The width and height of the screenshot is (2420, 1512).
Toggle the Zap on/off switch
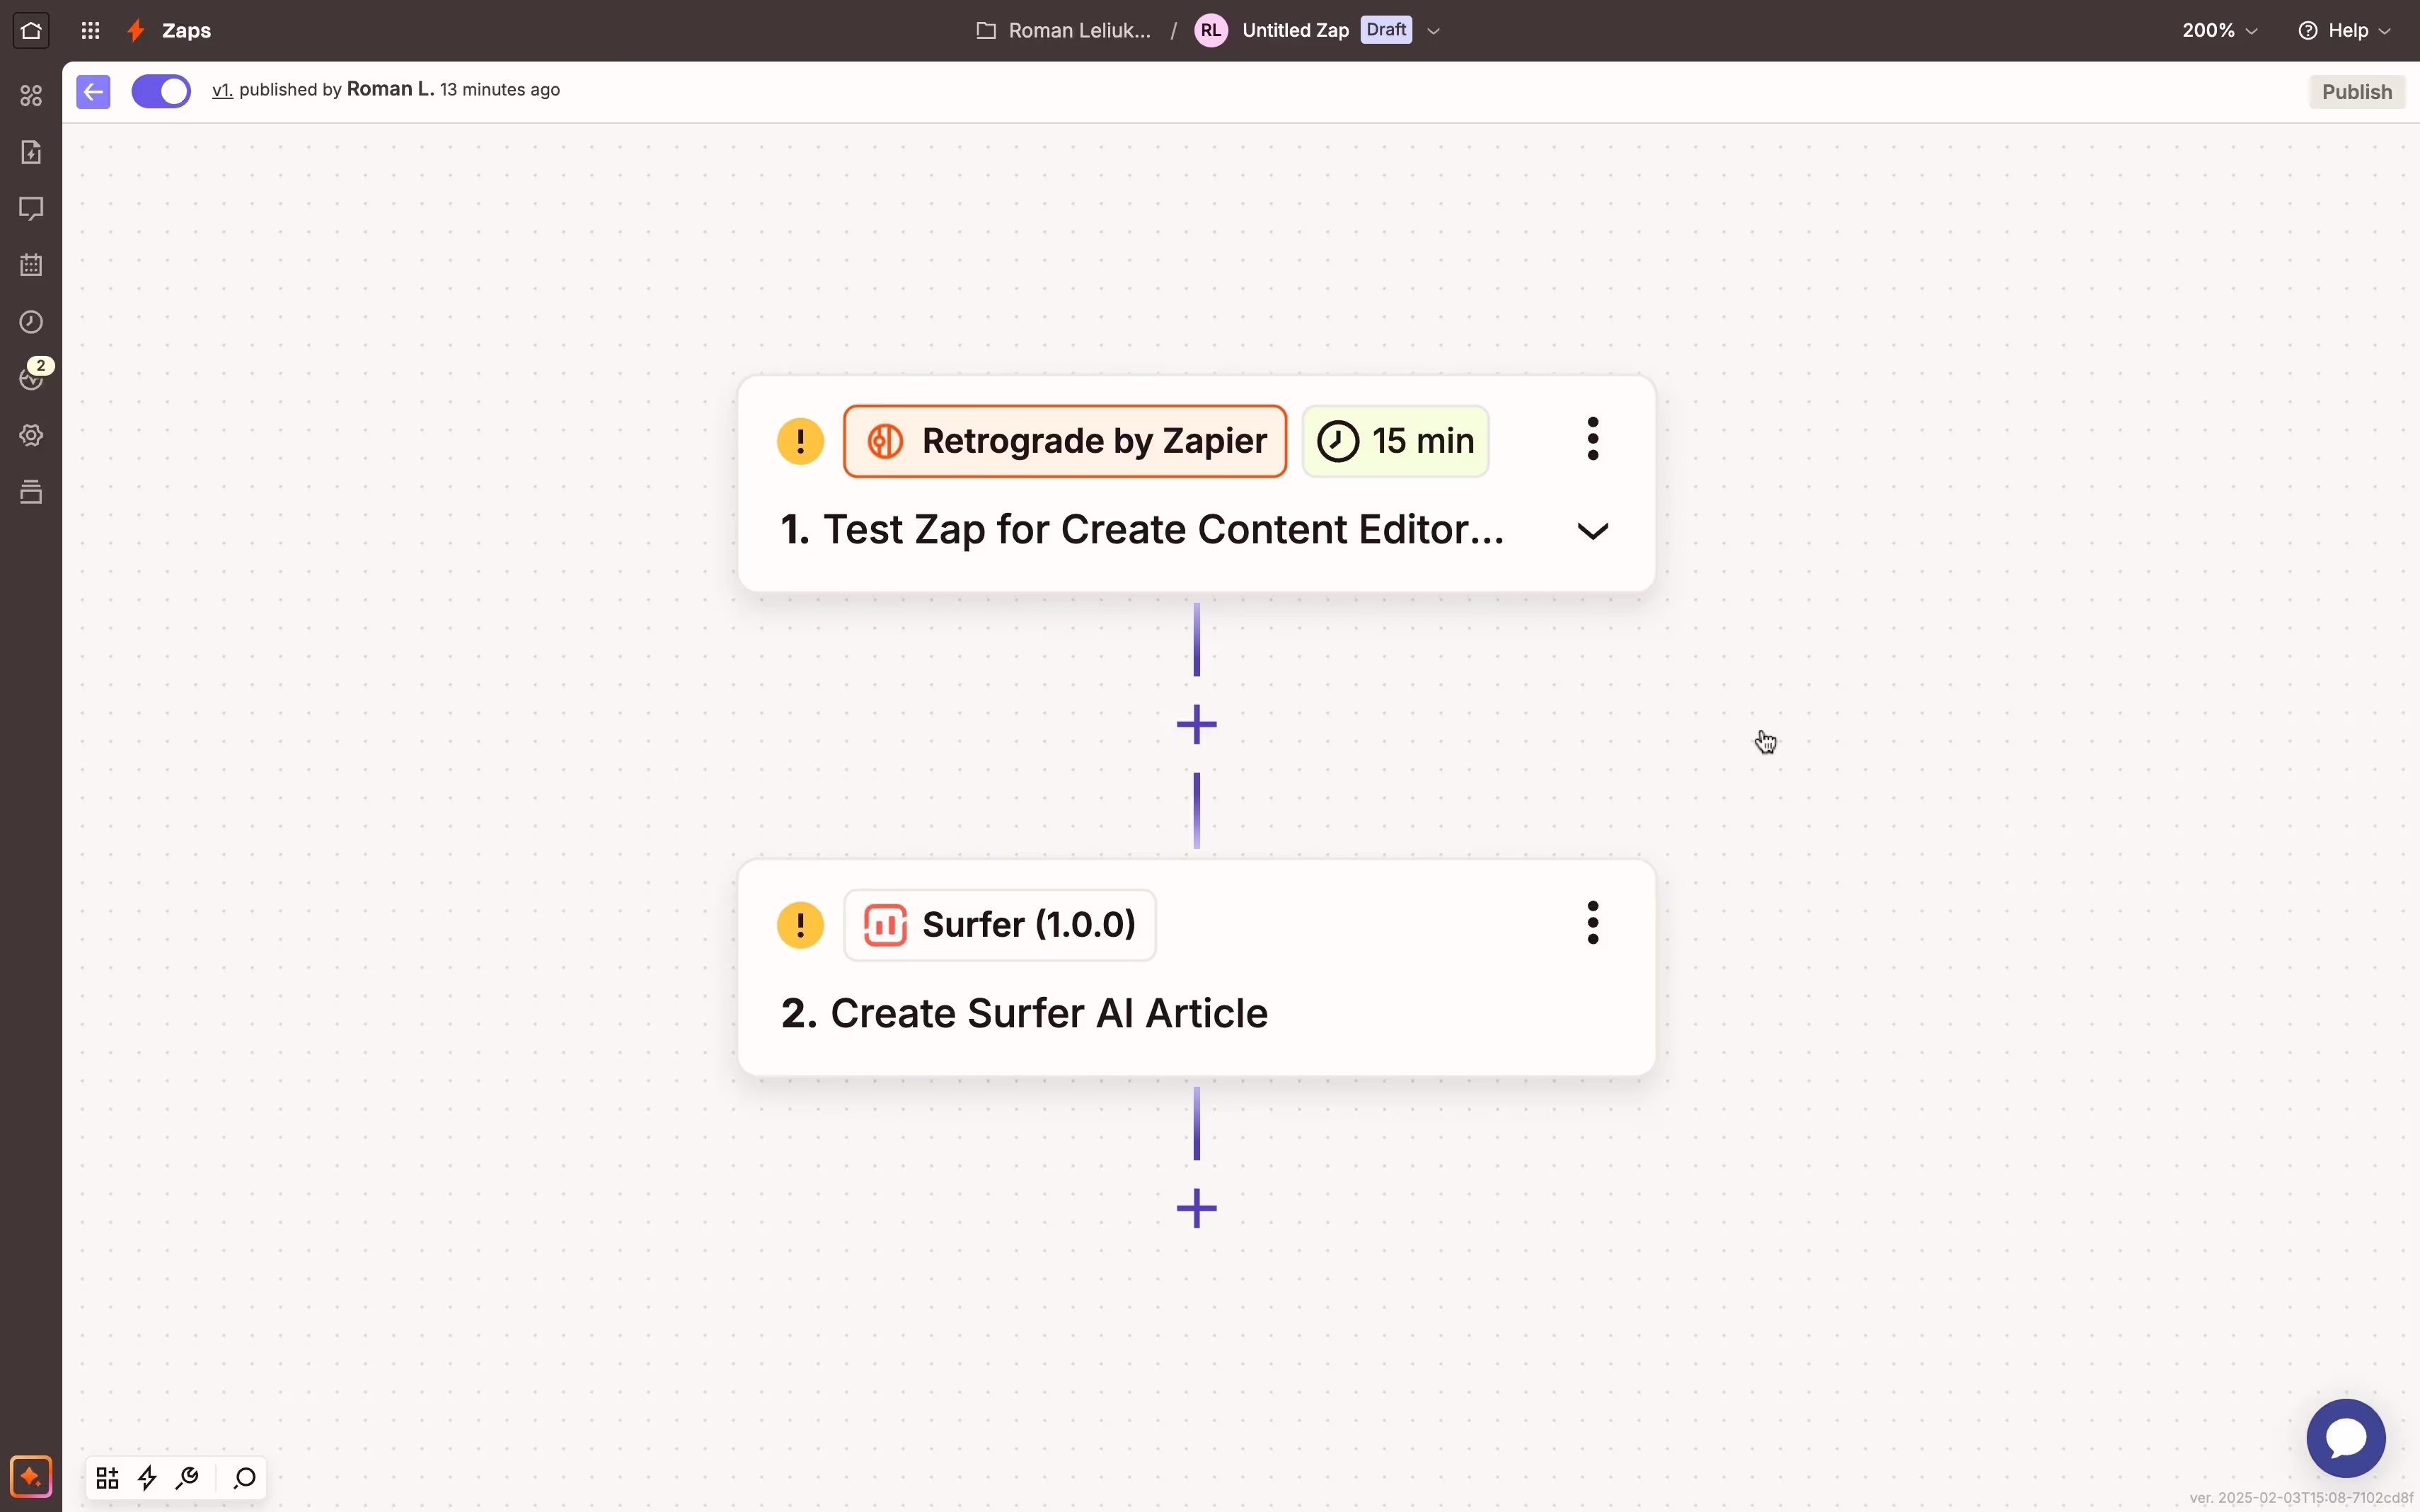coord(161,91)
